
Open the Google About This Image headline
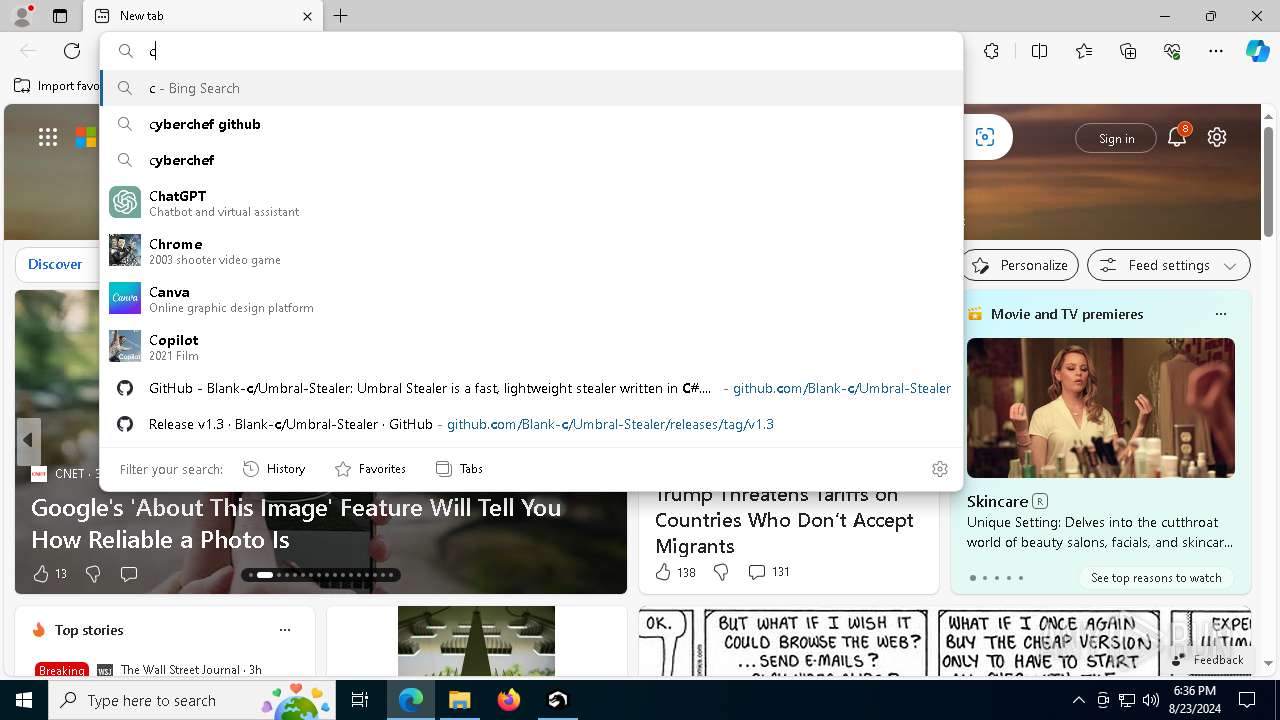point(296,523)
